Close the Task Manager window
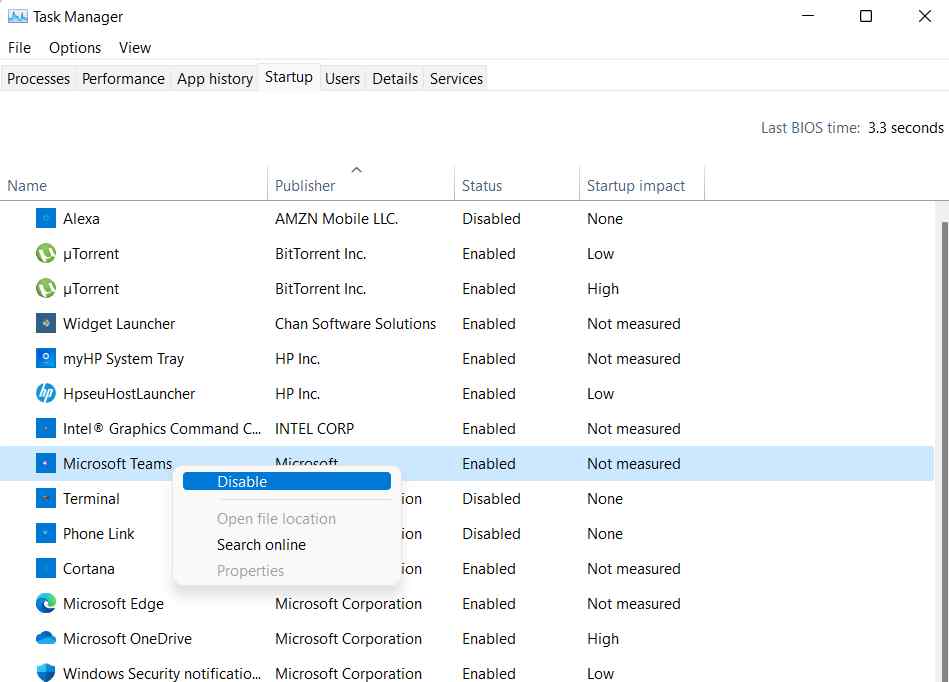This screenshot has width=949, height=682. (925, 16)
